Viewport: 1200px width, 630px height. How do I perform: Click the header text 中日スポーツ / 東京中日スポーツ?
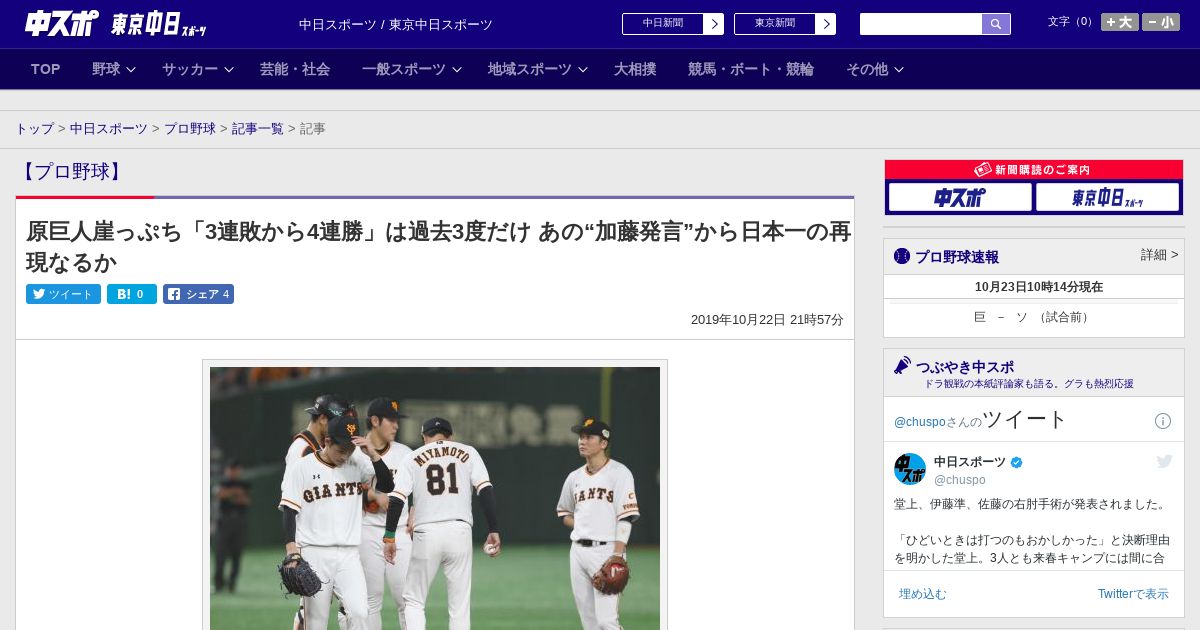pos(396,25)
